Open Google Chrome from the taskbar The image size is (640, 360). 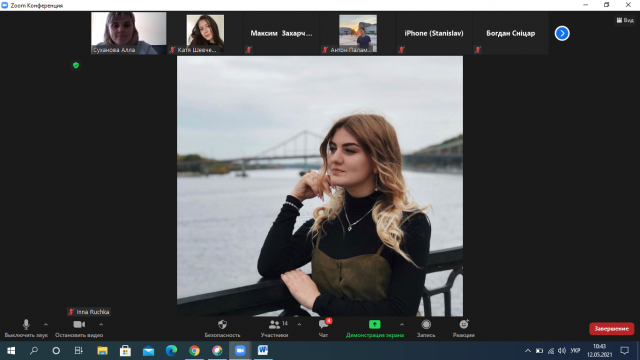coord(194,350)
